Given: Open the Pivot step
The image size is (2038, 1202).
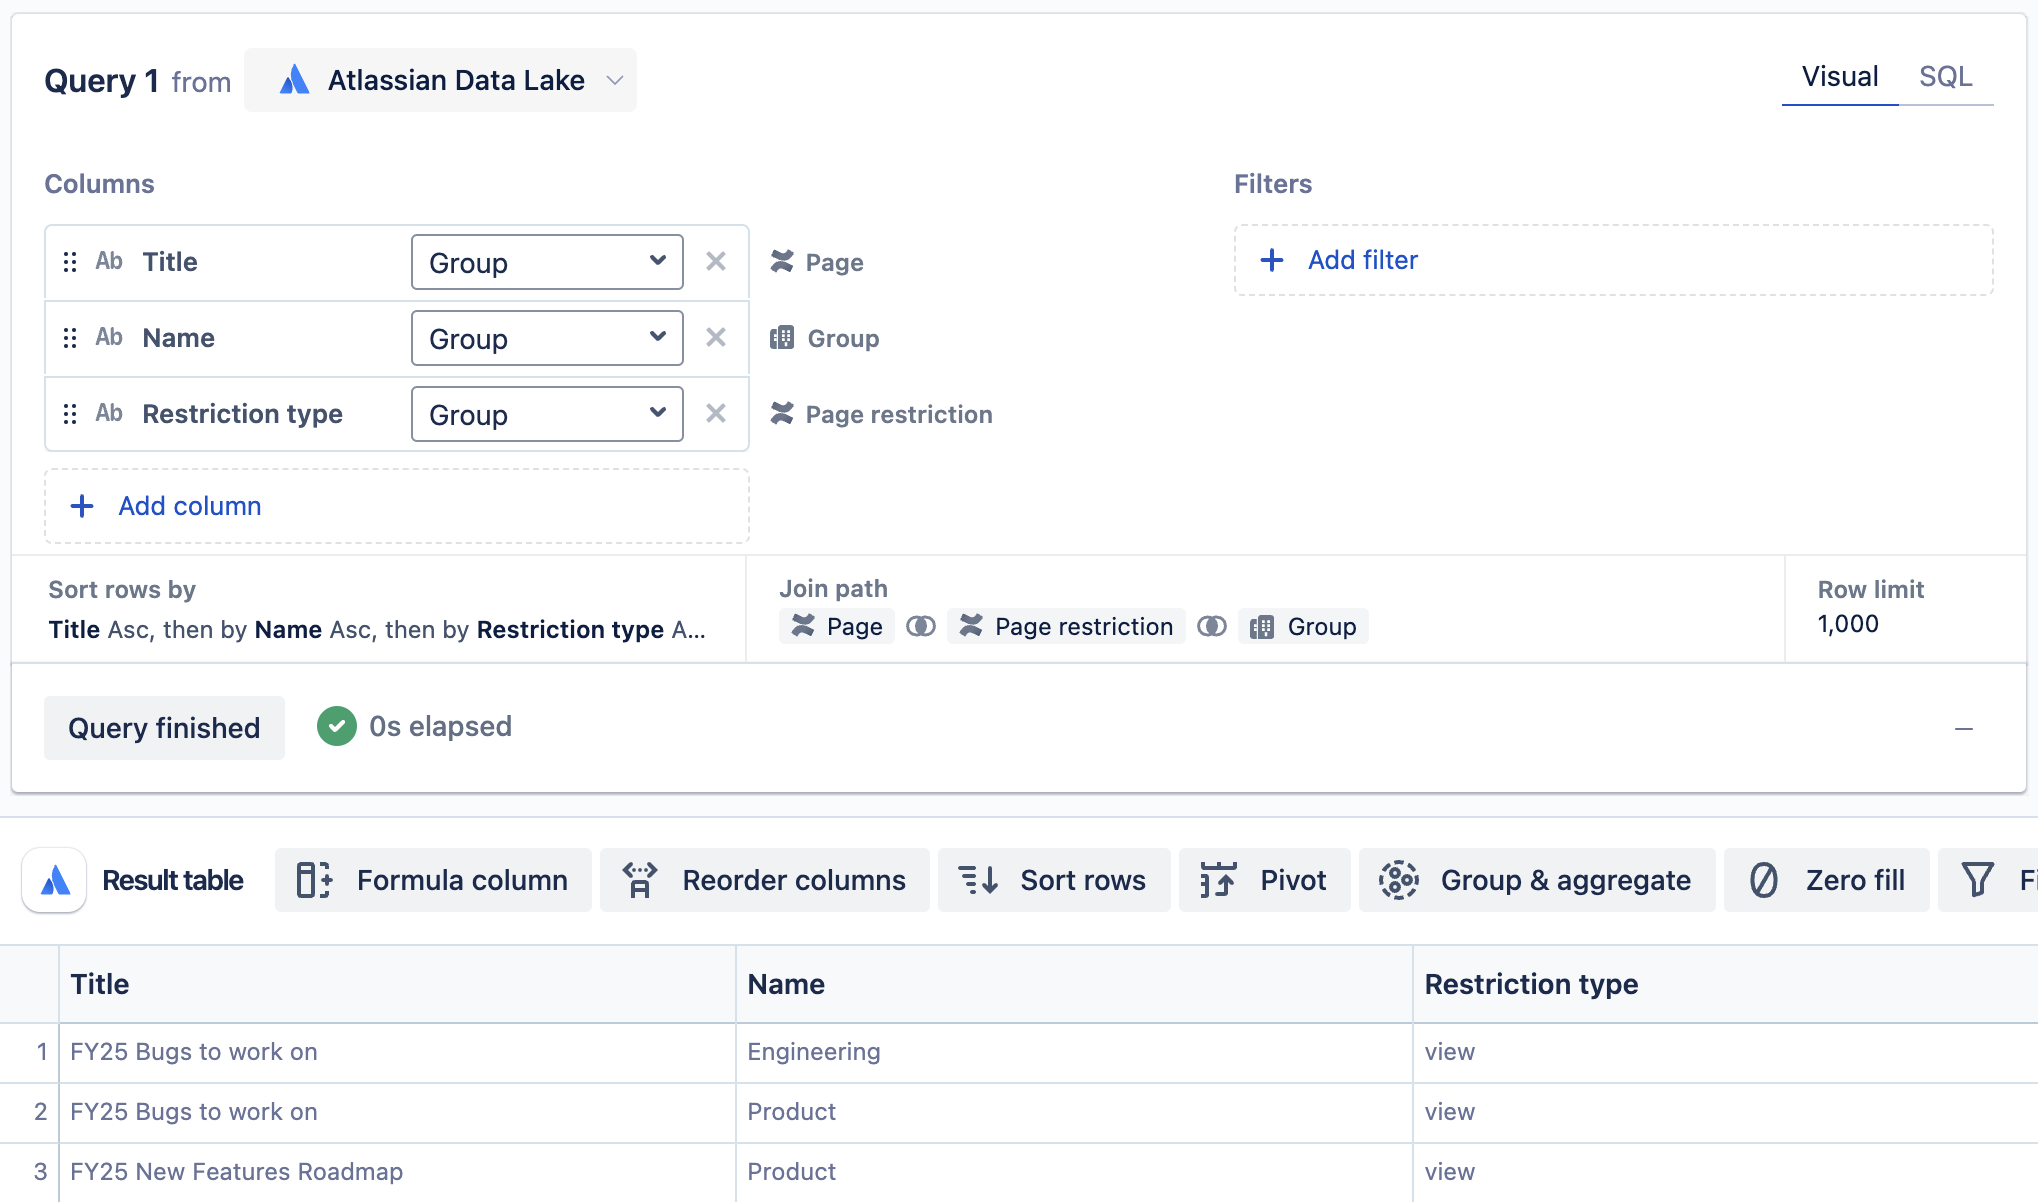Looking at the screenshot, I should tap(1264, 880).
